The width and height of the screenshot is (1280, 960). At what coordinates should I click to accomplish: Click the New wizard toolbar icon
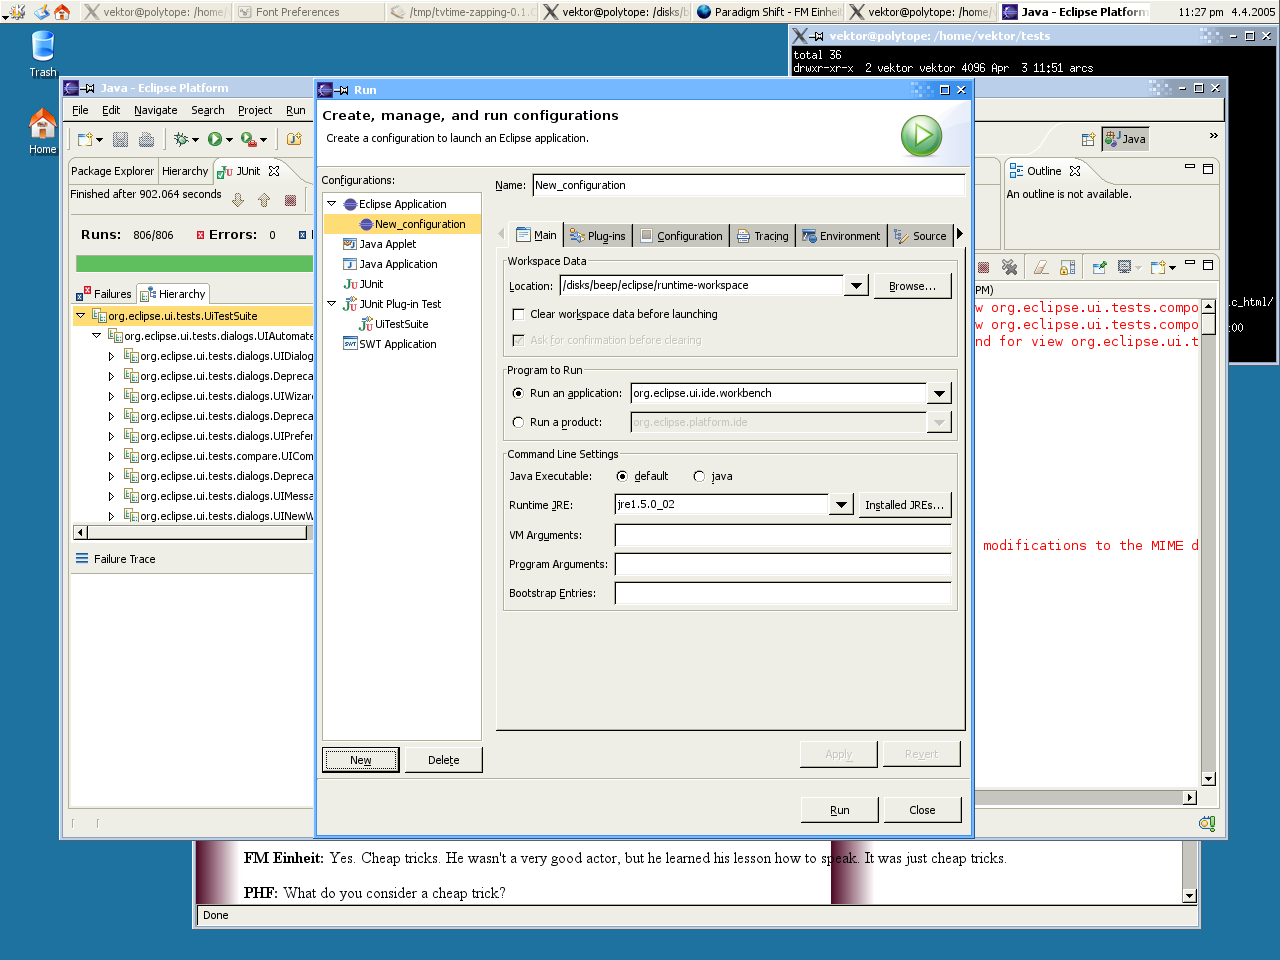click(x=86, y=139)
